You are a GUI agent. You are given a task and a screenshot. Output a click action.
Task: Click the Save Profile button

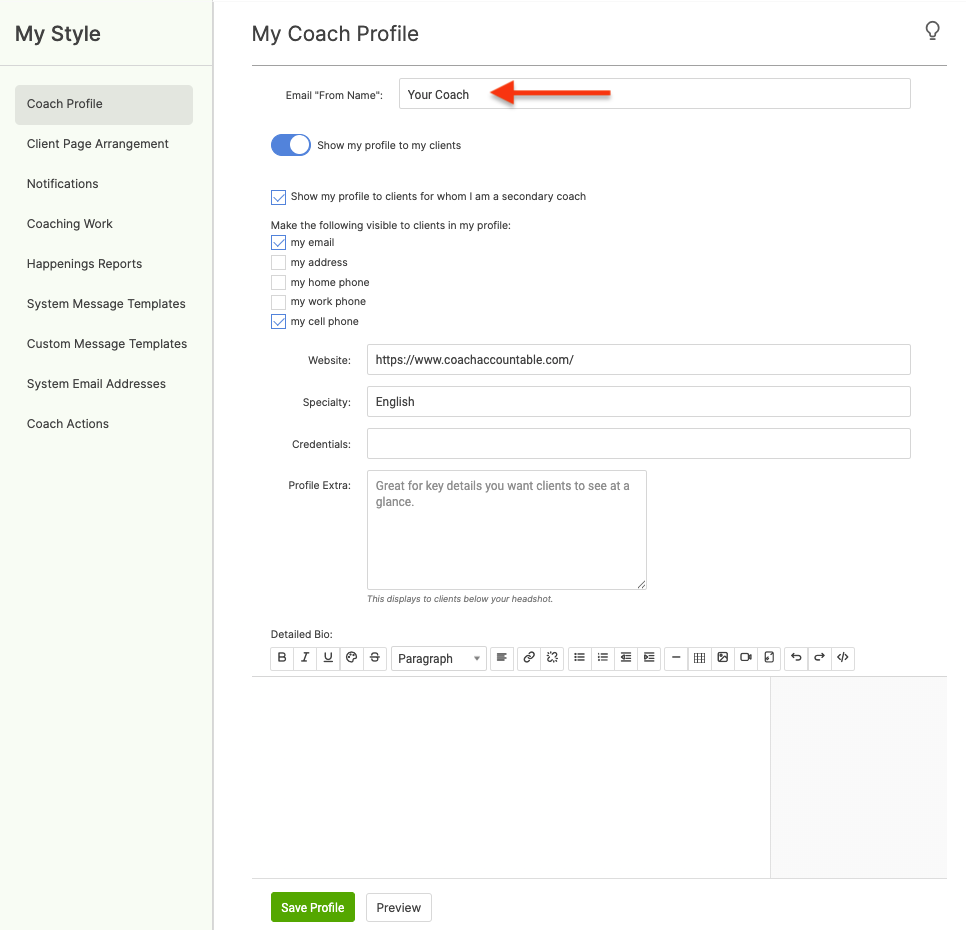[312, 908]
